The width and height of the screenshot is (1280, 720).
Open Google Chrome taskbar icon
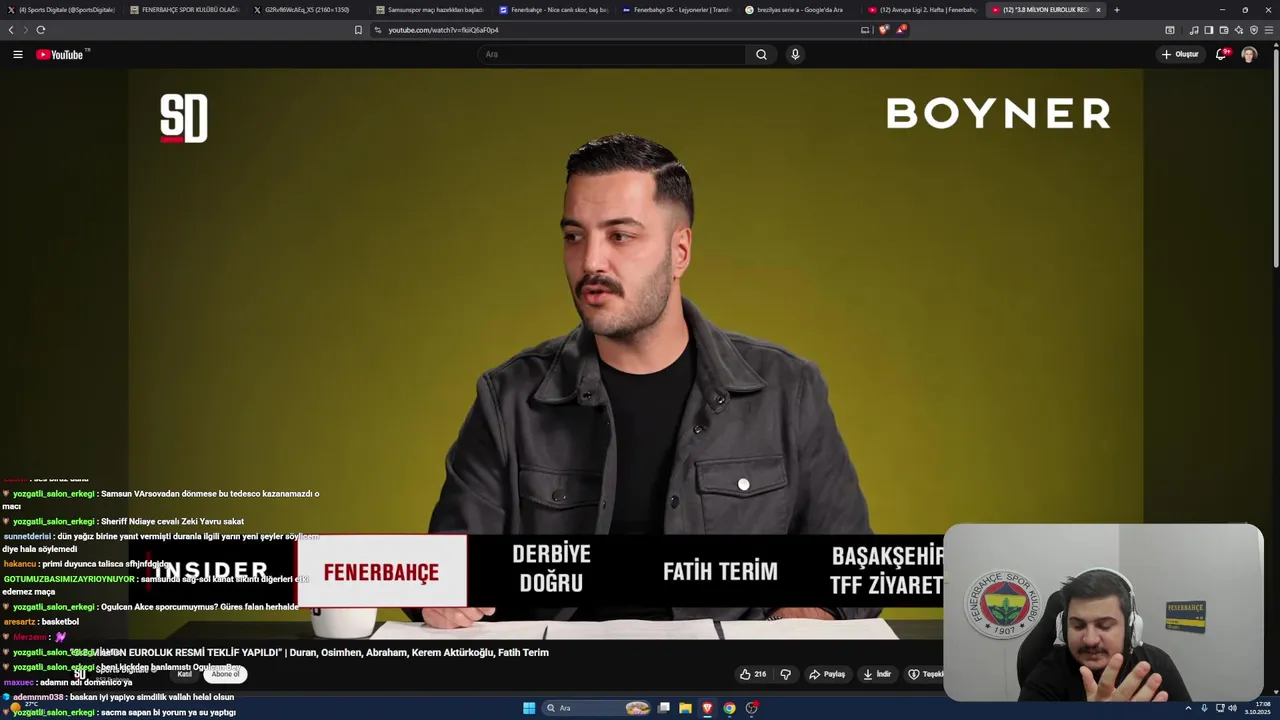coord(729,708)
